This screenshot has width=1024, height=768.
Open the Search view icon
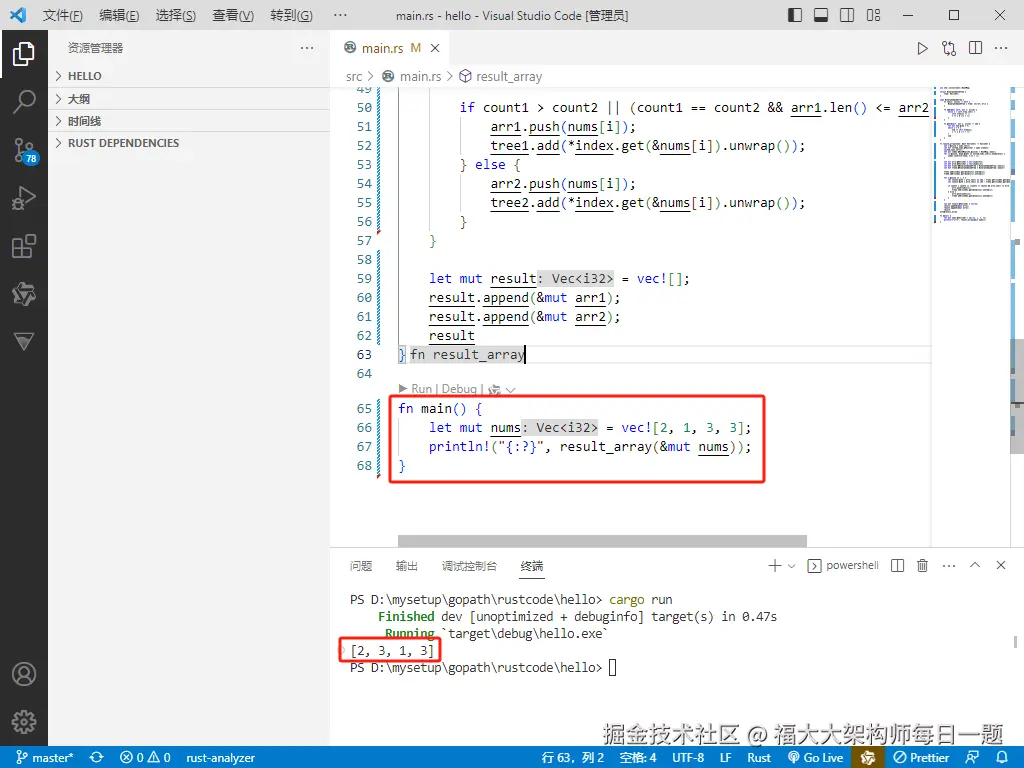point(24,102)
